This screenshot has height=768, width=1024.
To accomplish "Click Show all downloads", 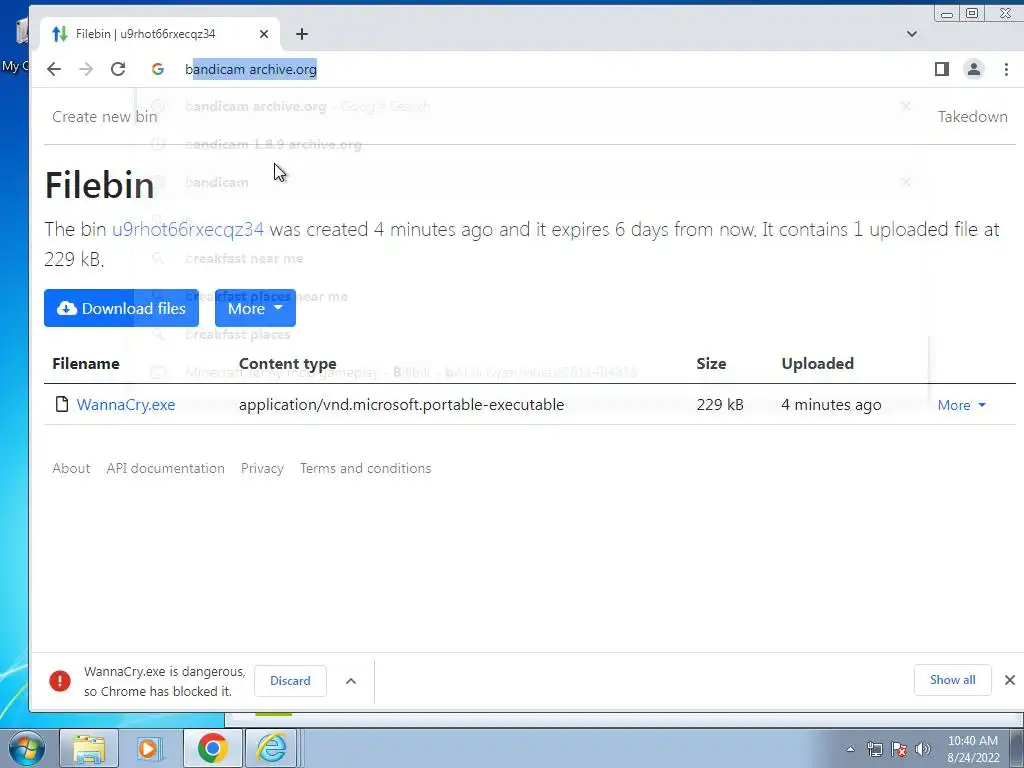I will 952,680.
